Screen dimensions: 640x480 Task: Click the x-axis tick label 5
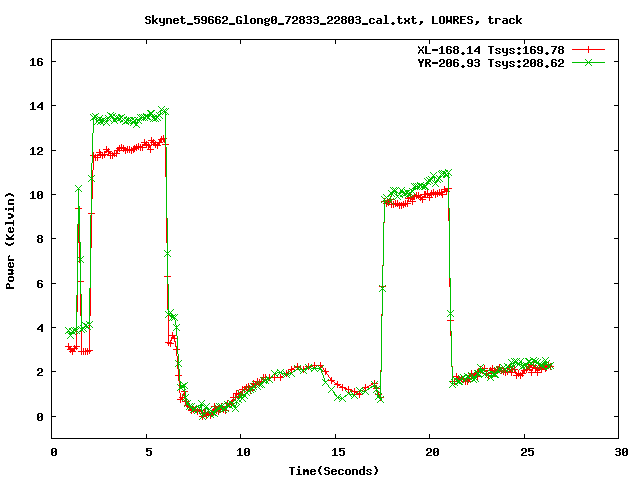149,452
